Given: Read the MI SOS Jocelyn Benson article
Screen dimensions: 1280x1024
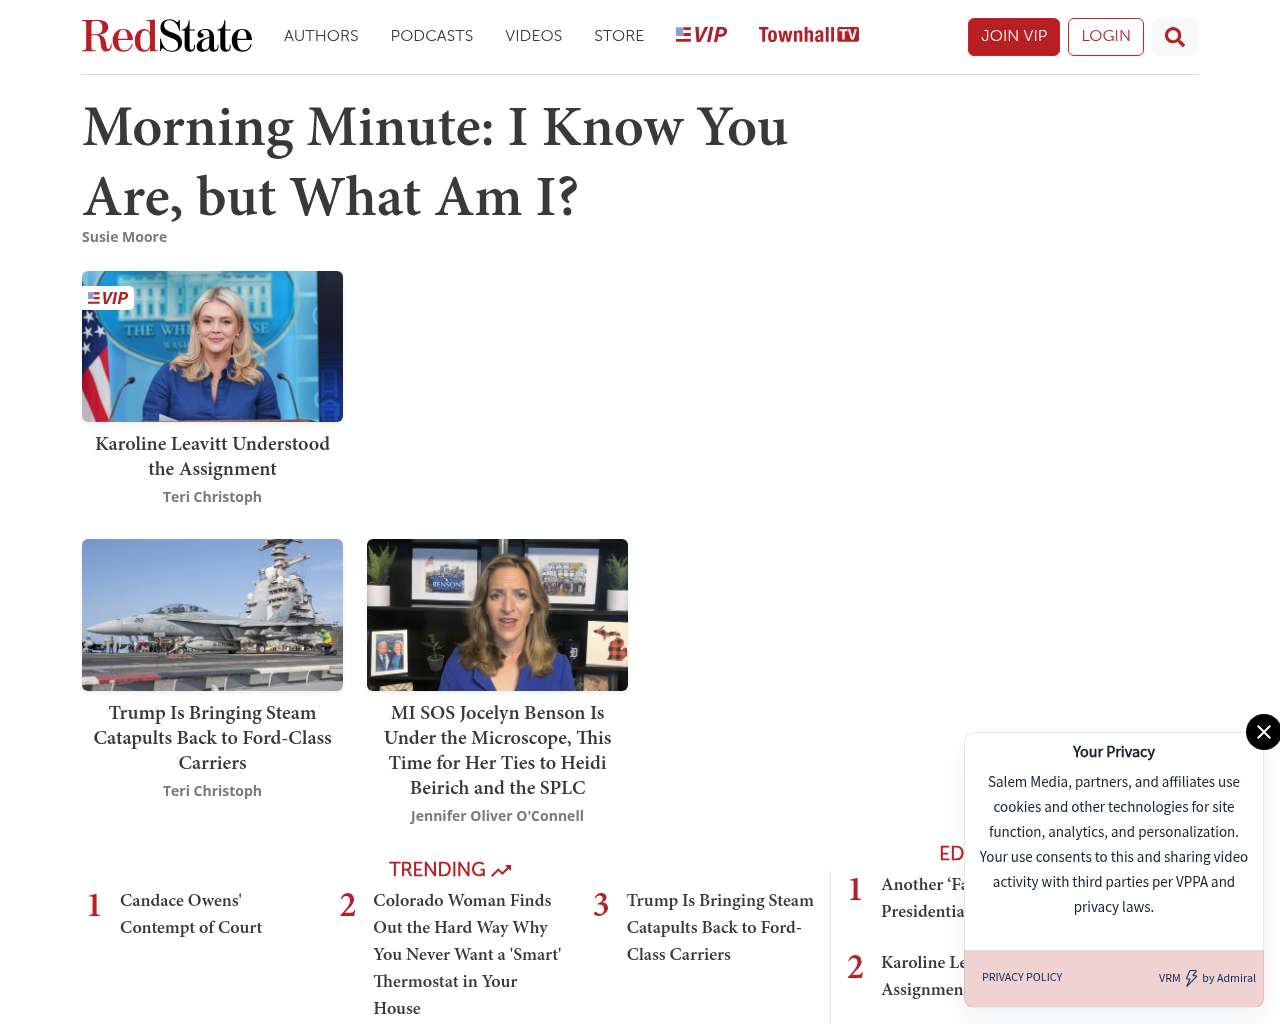Looking at the screenshot, I should (497, 750).
